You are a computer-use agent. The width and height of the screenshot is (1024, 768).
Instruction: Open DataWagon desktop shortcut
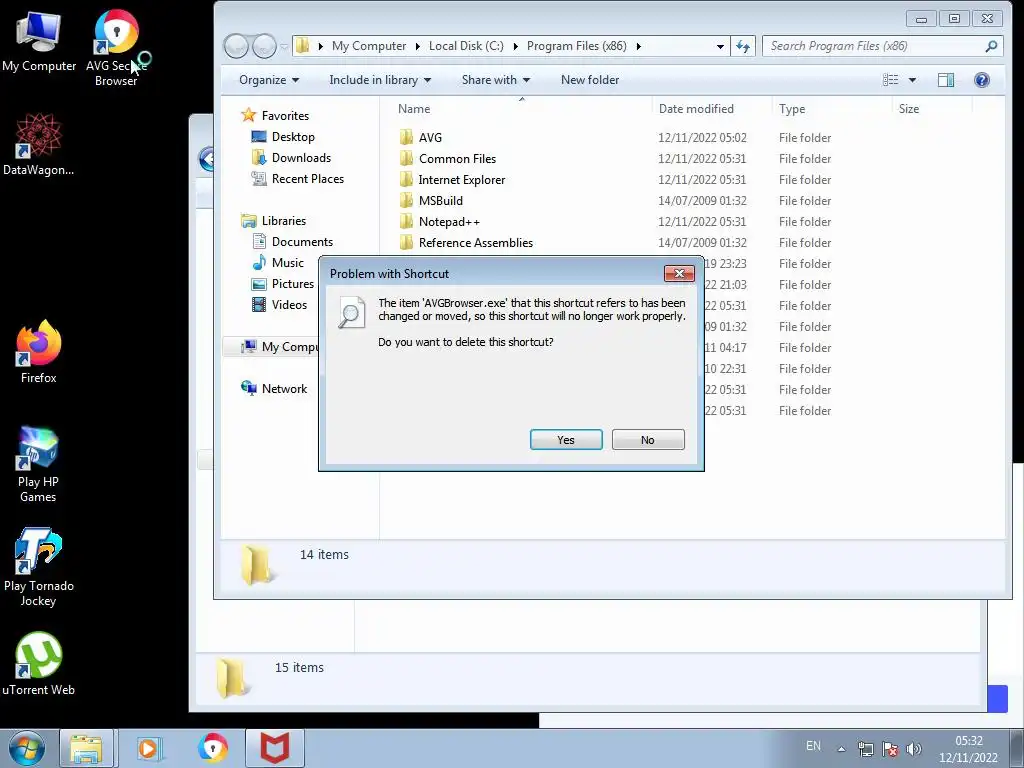click(38, 144)
